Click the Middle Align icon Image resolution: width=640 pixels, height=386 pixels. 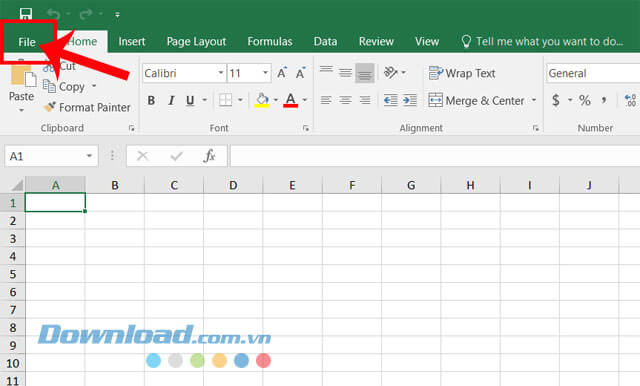[345, 73]
